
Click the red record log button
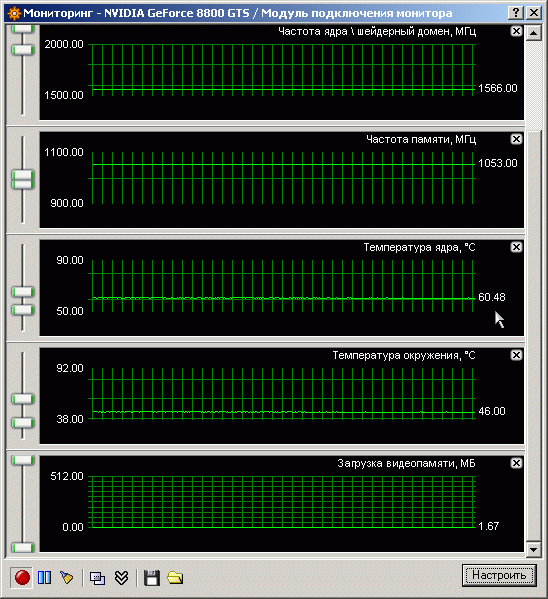coord(22,577)
